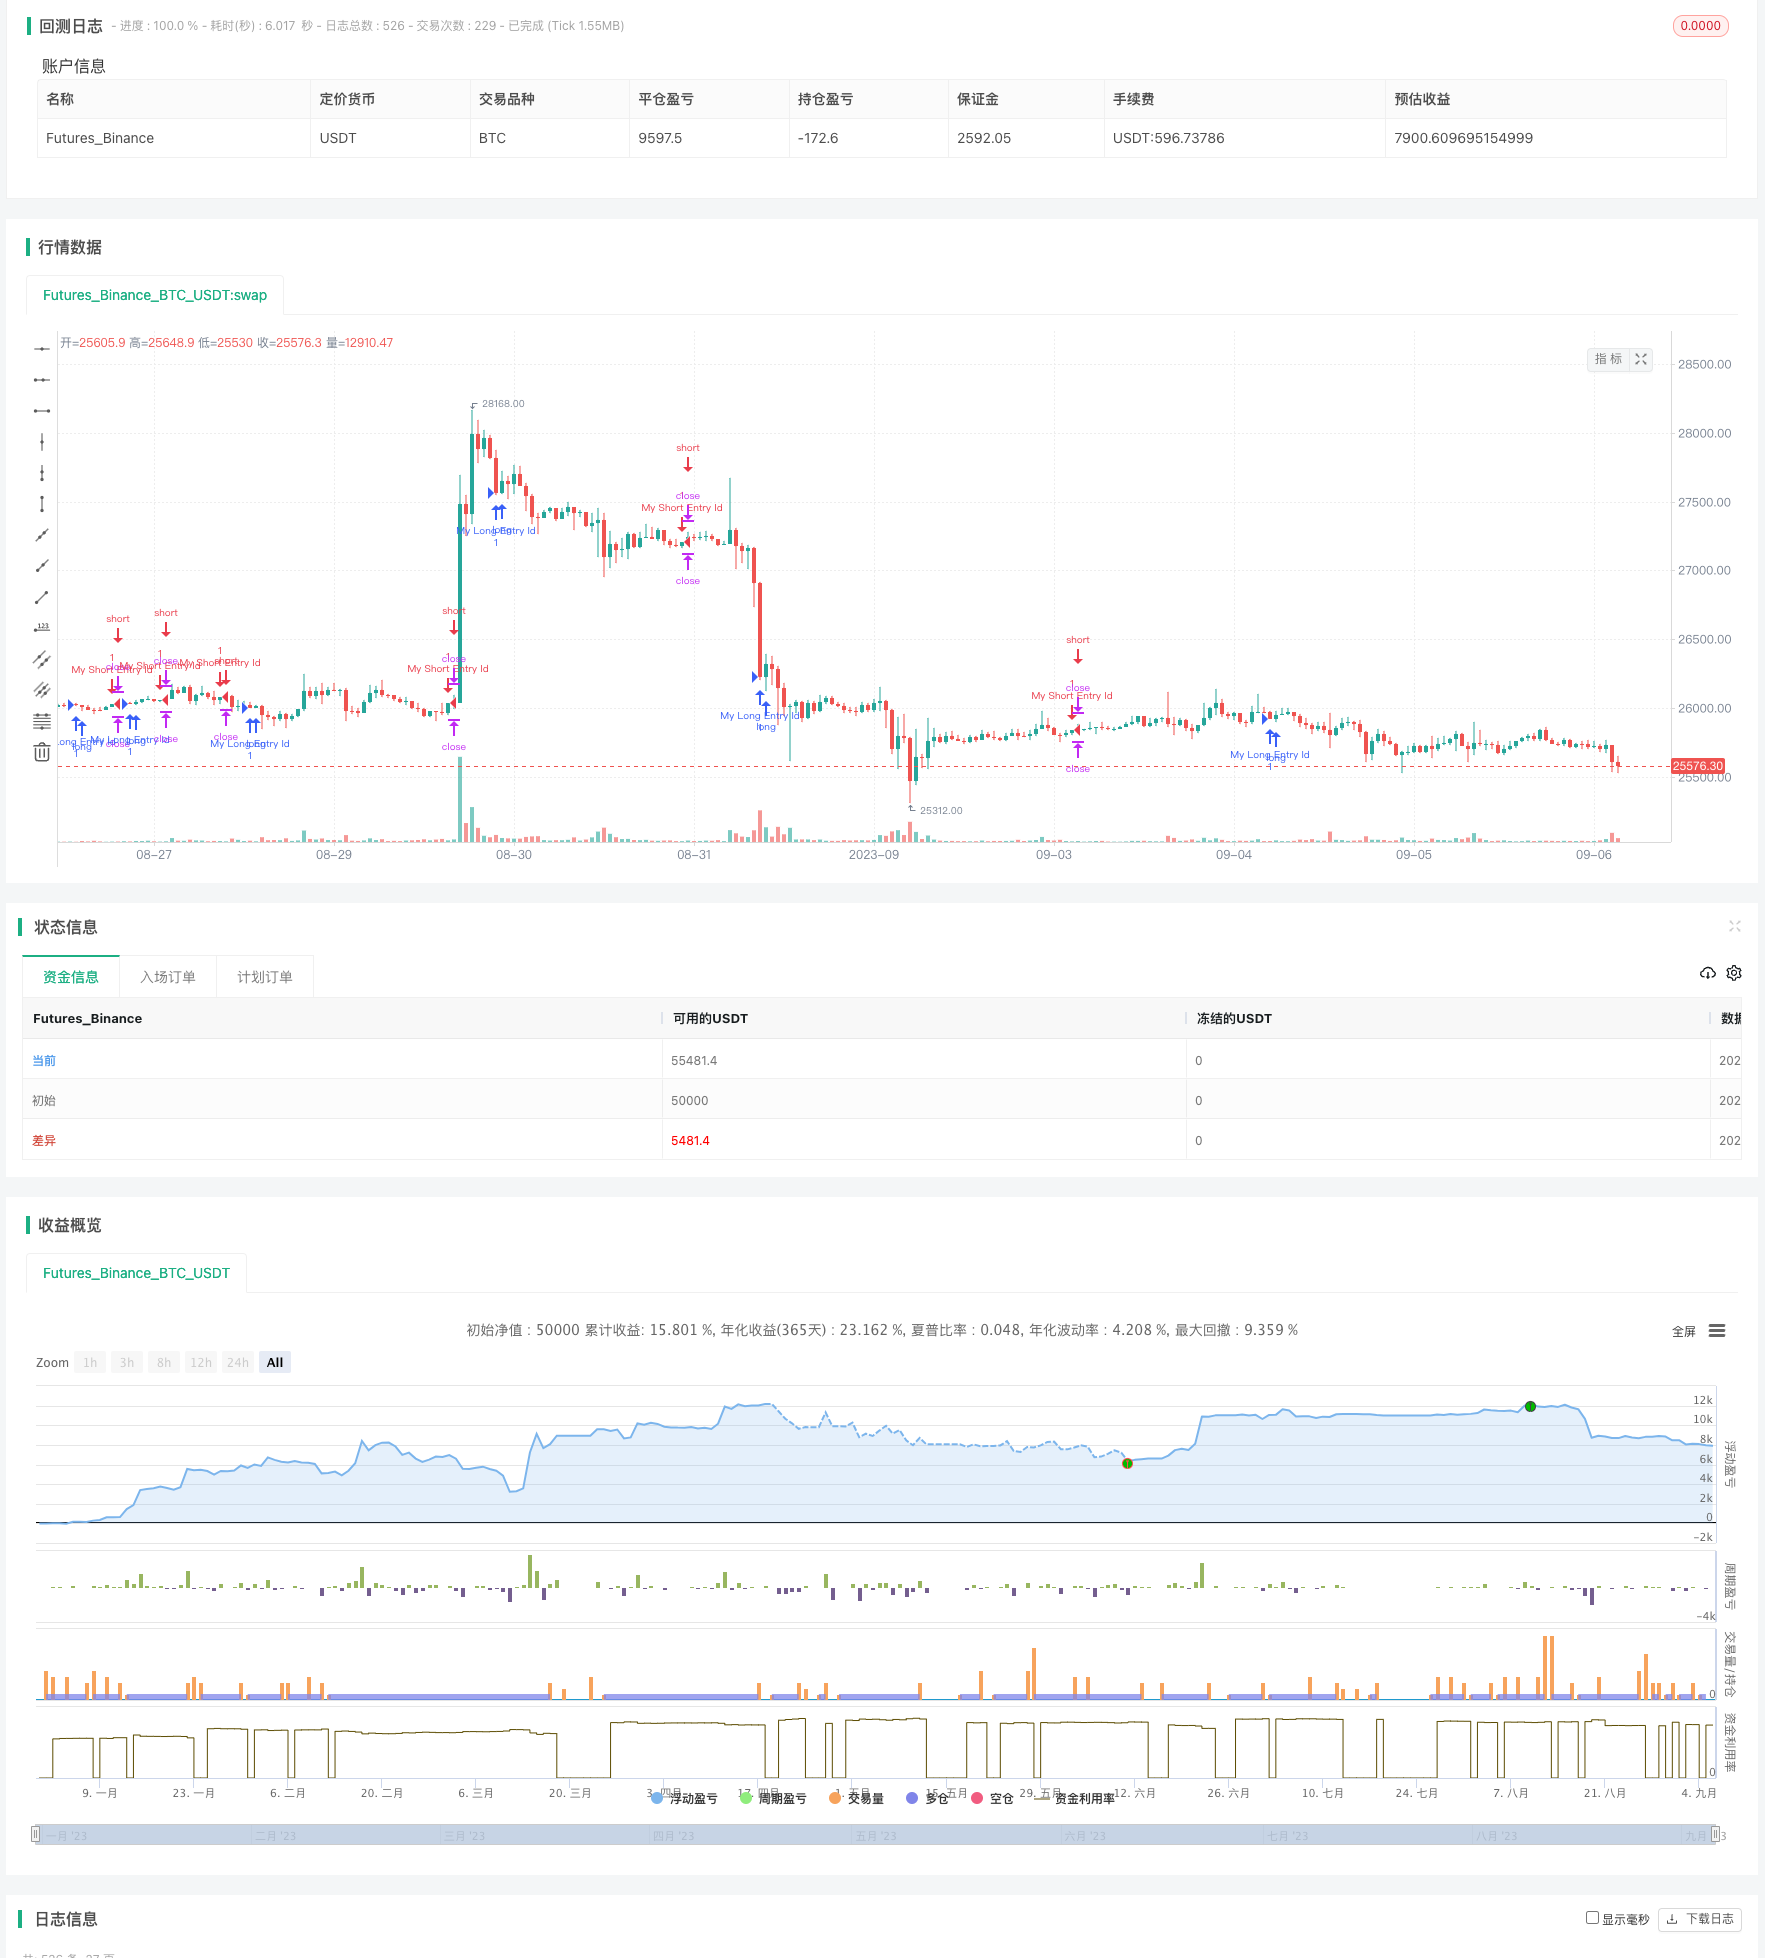Select the horizontal segment drawing tool
Image resolution: width=1765 pixels, height=1958 pixels.
(x=41, y=411)
